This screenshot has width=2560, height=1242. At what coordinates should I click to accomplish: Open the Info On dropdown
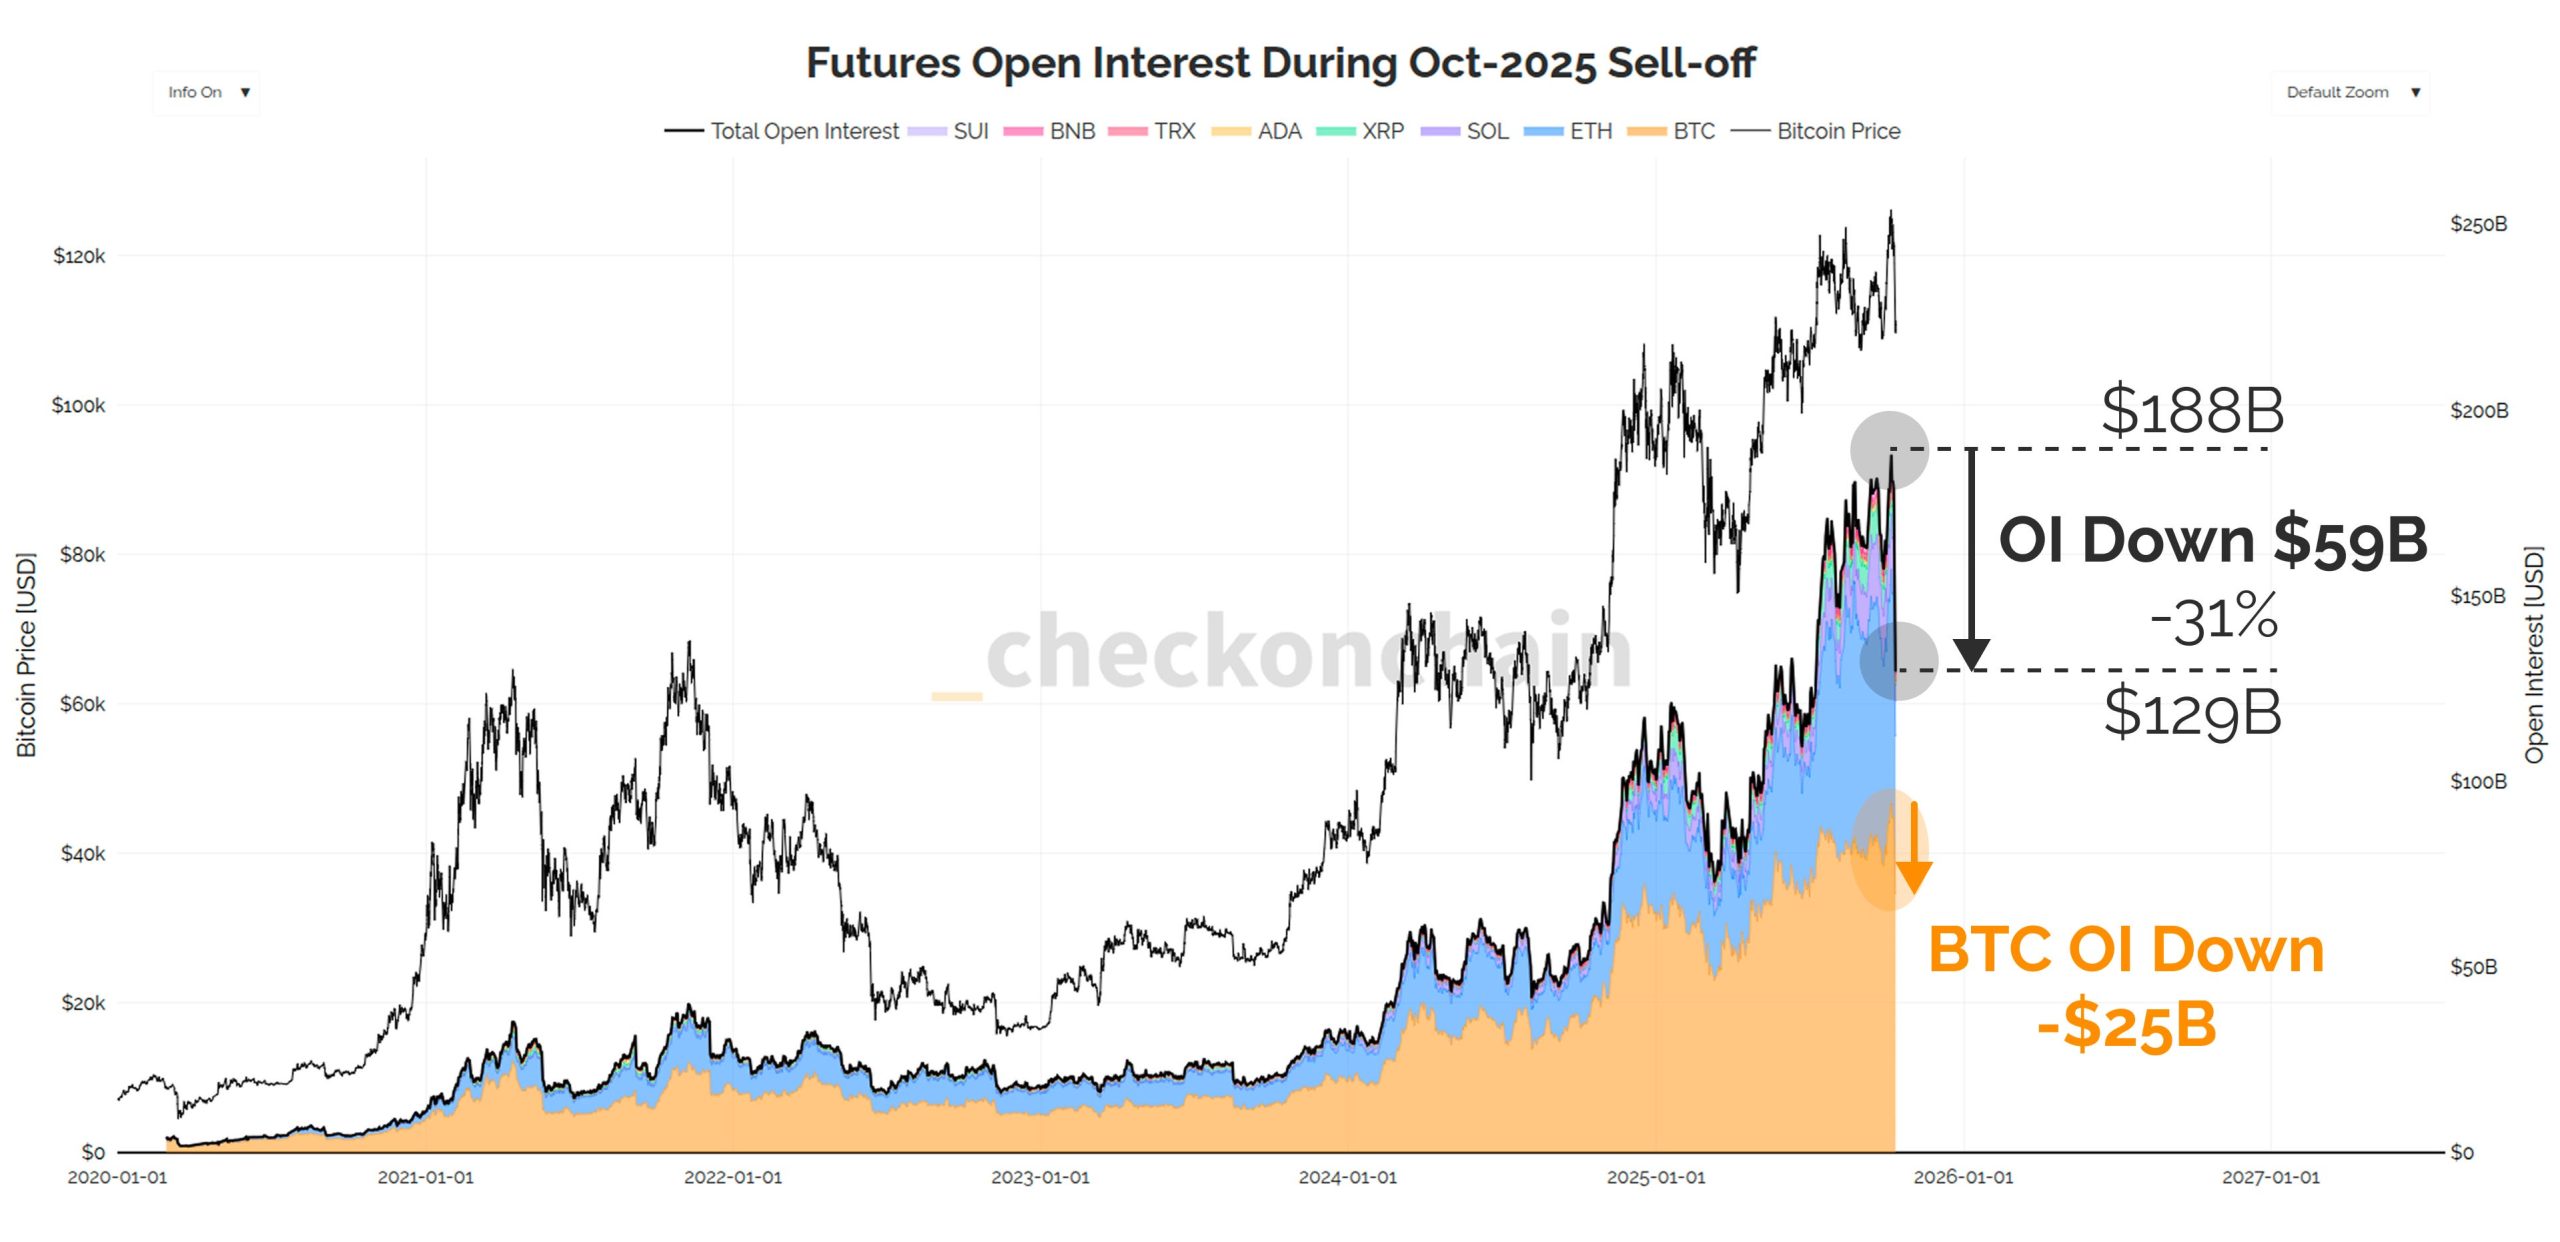tap(207, 92)
